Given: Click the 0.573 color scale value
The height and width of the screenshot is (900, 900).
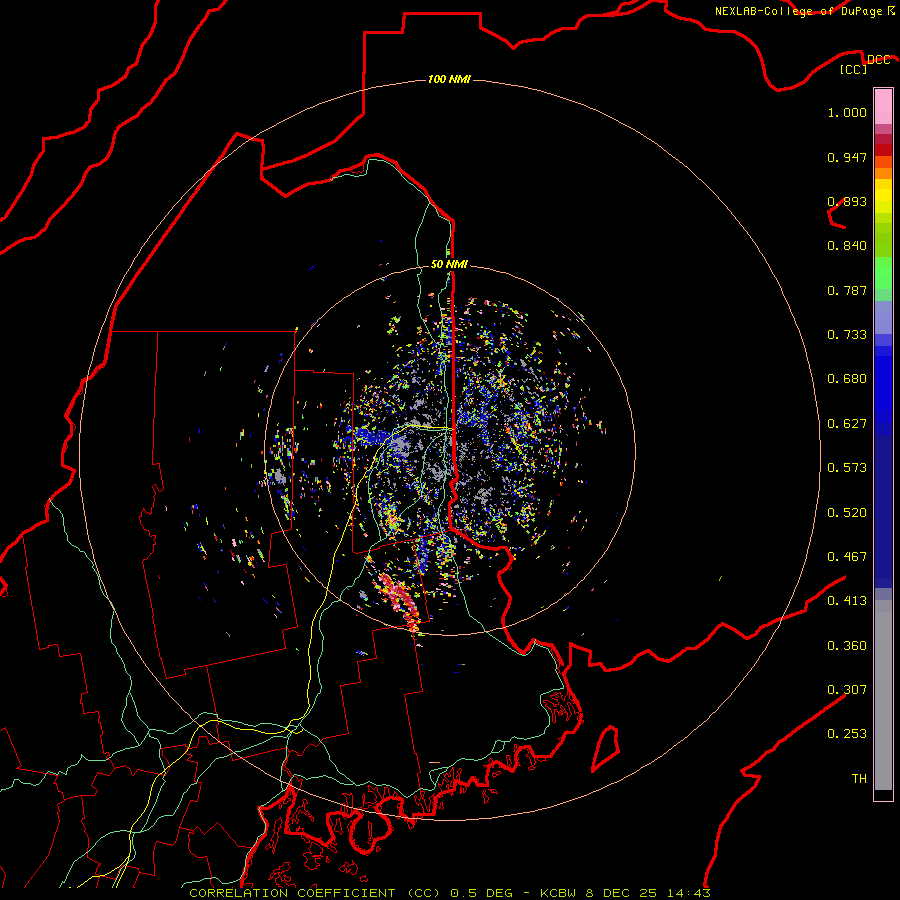Looking at the screenshot, I should click(x=847, y=468).
